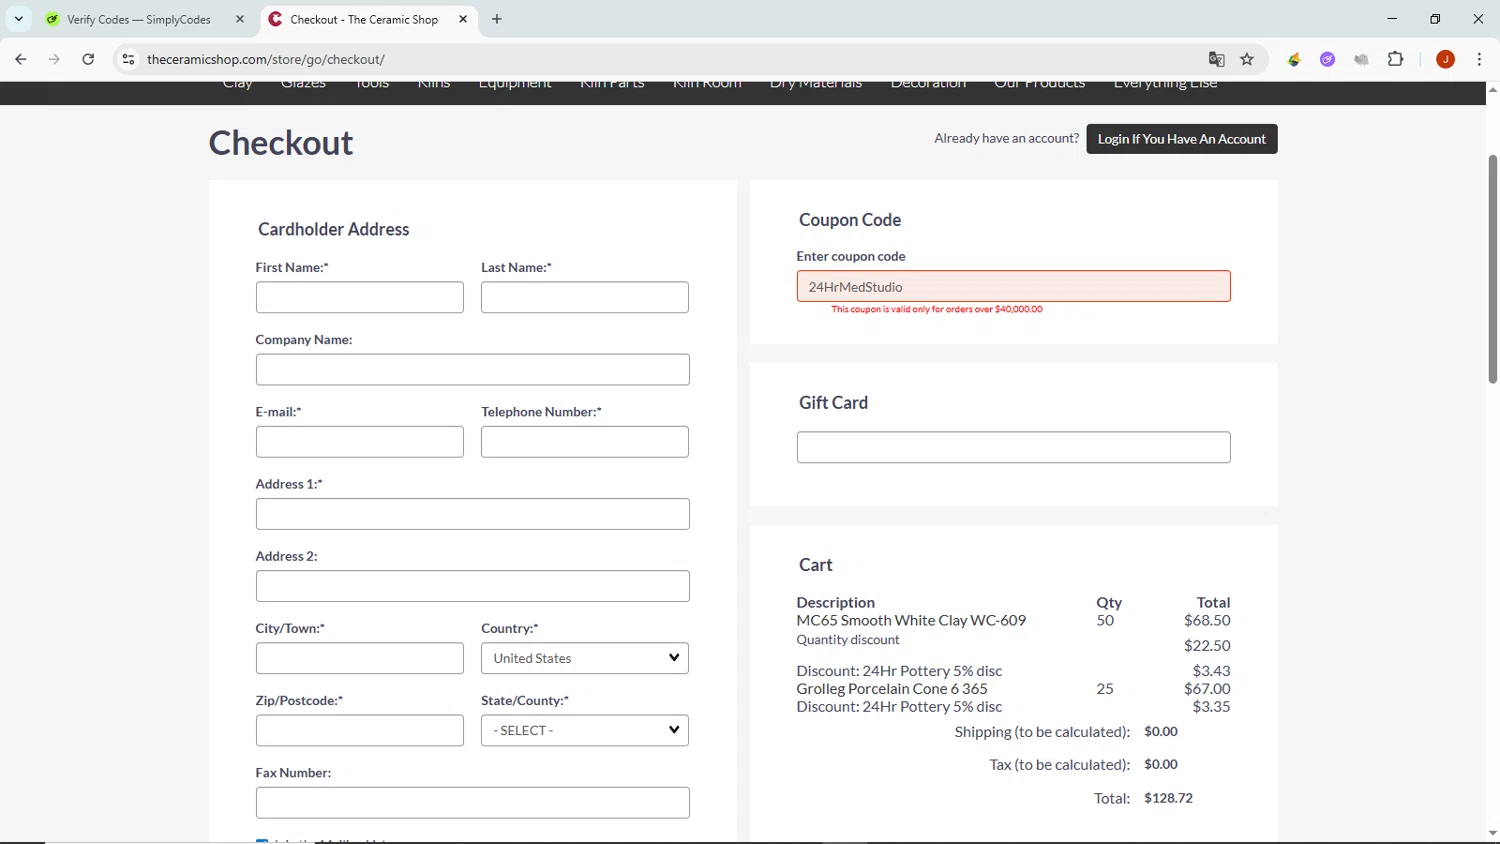The image size is (1500, 844).
Task: Focus the E-mail input field
Action: click(360, 442)
